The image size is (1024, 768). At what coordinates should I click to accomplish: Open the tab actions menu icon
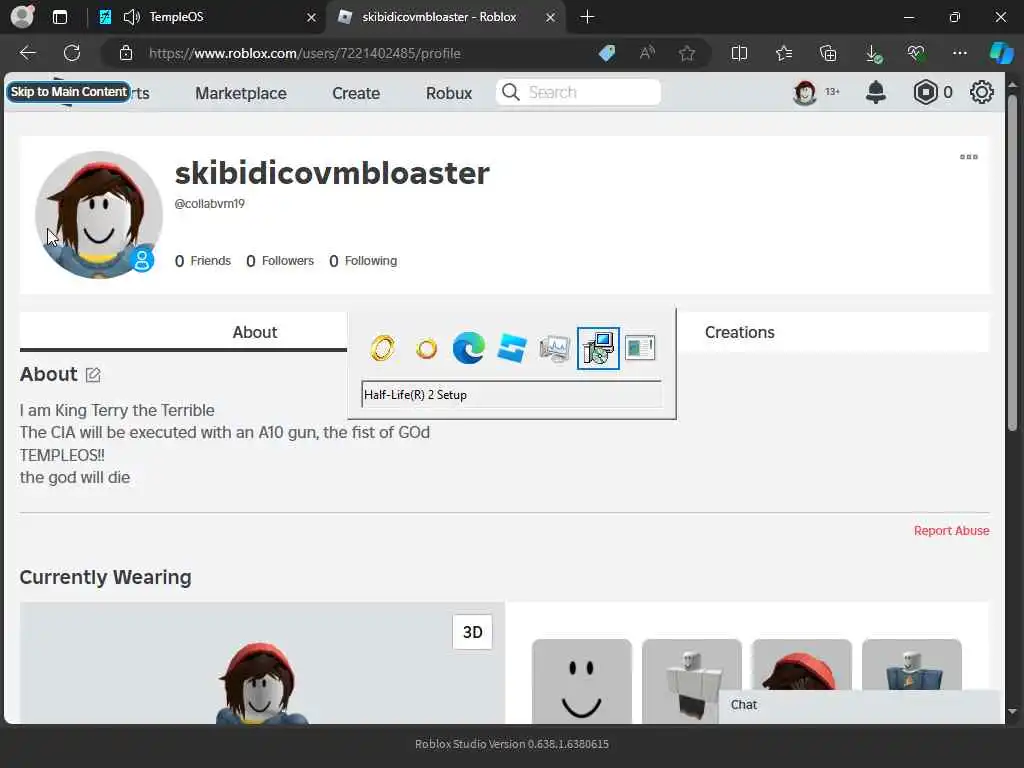pos(59,17)
